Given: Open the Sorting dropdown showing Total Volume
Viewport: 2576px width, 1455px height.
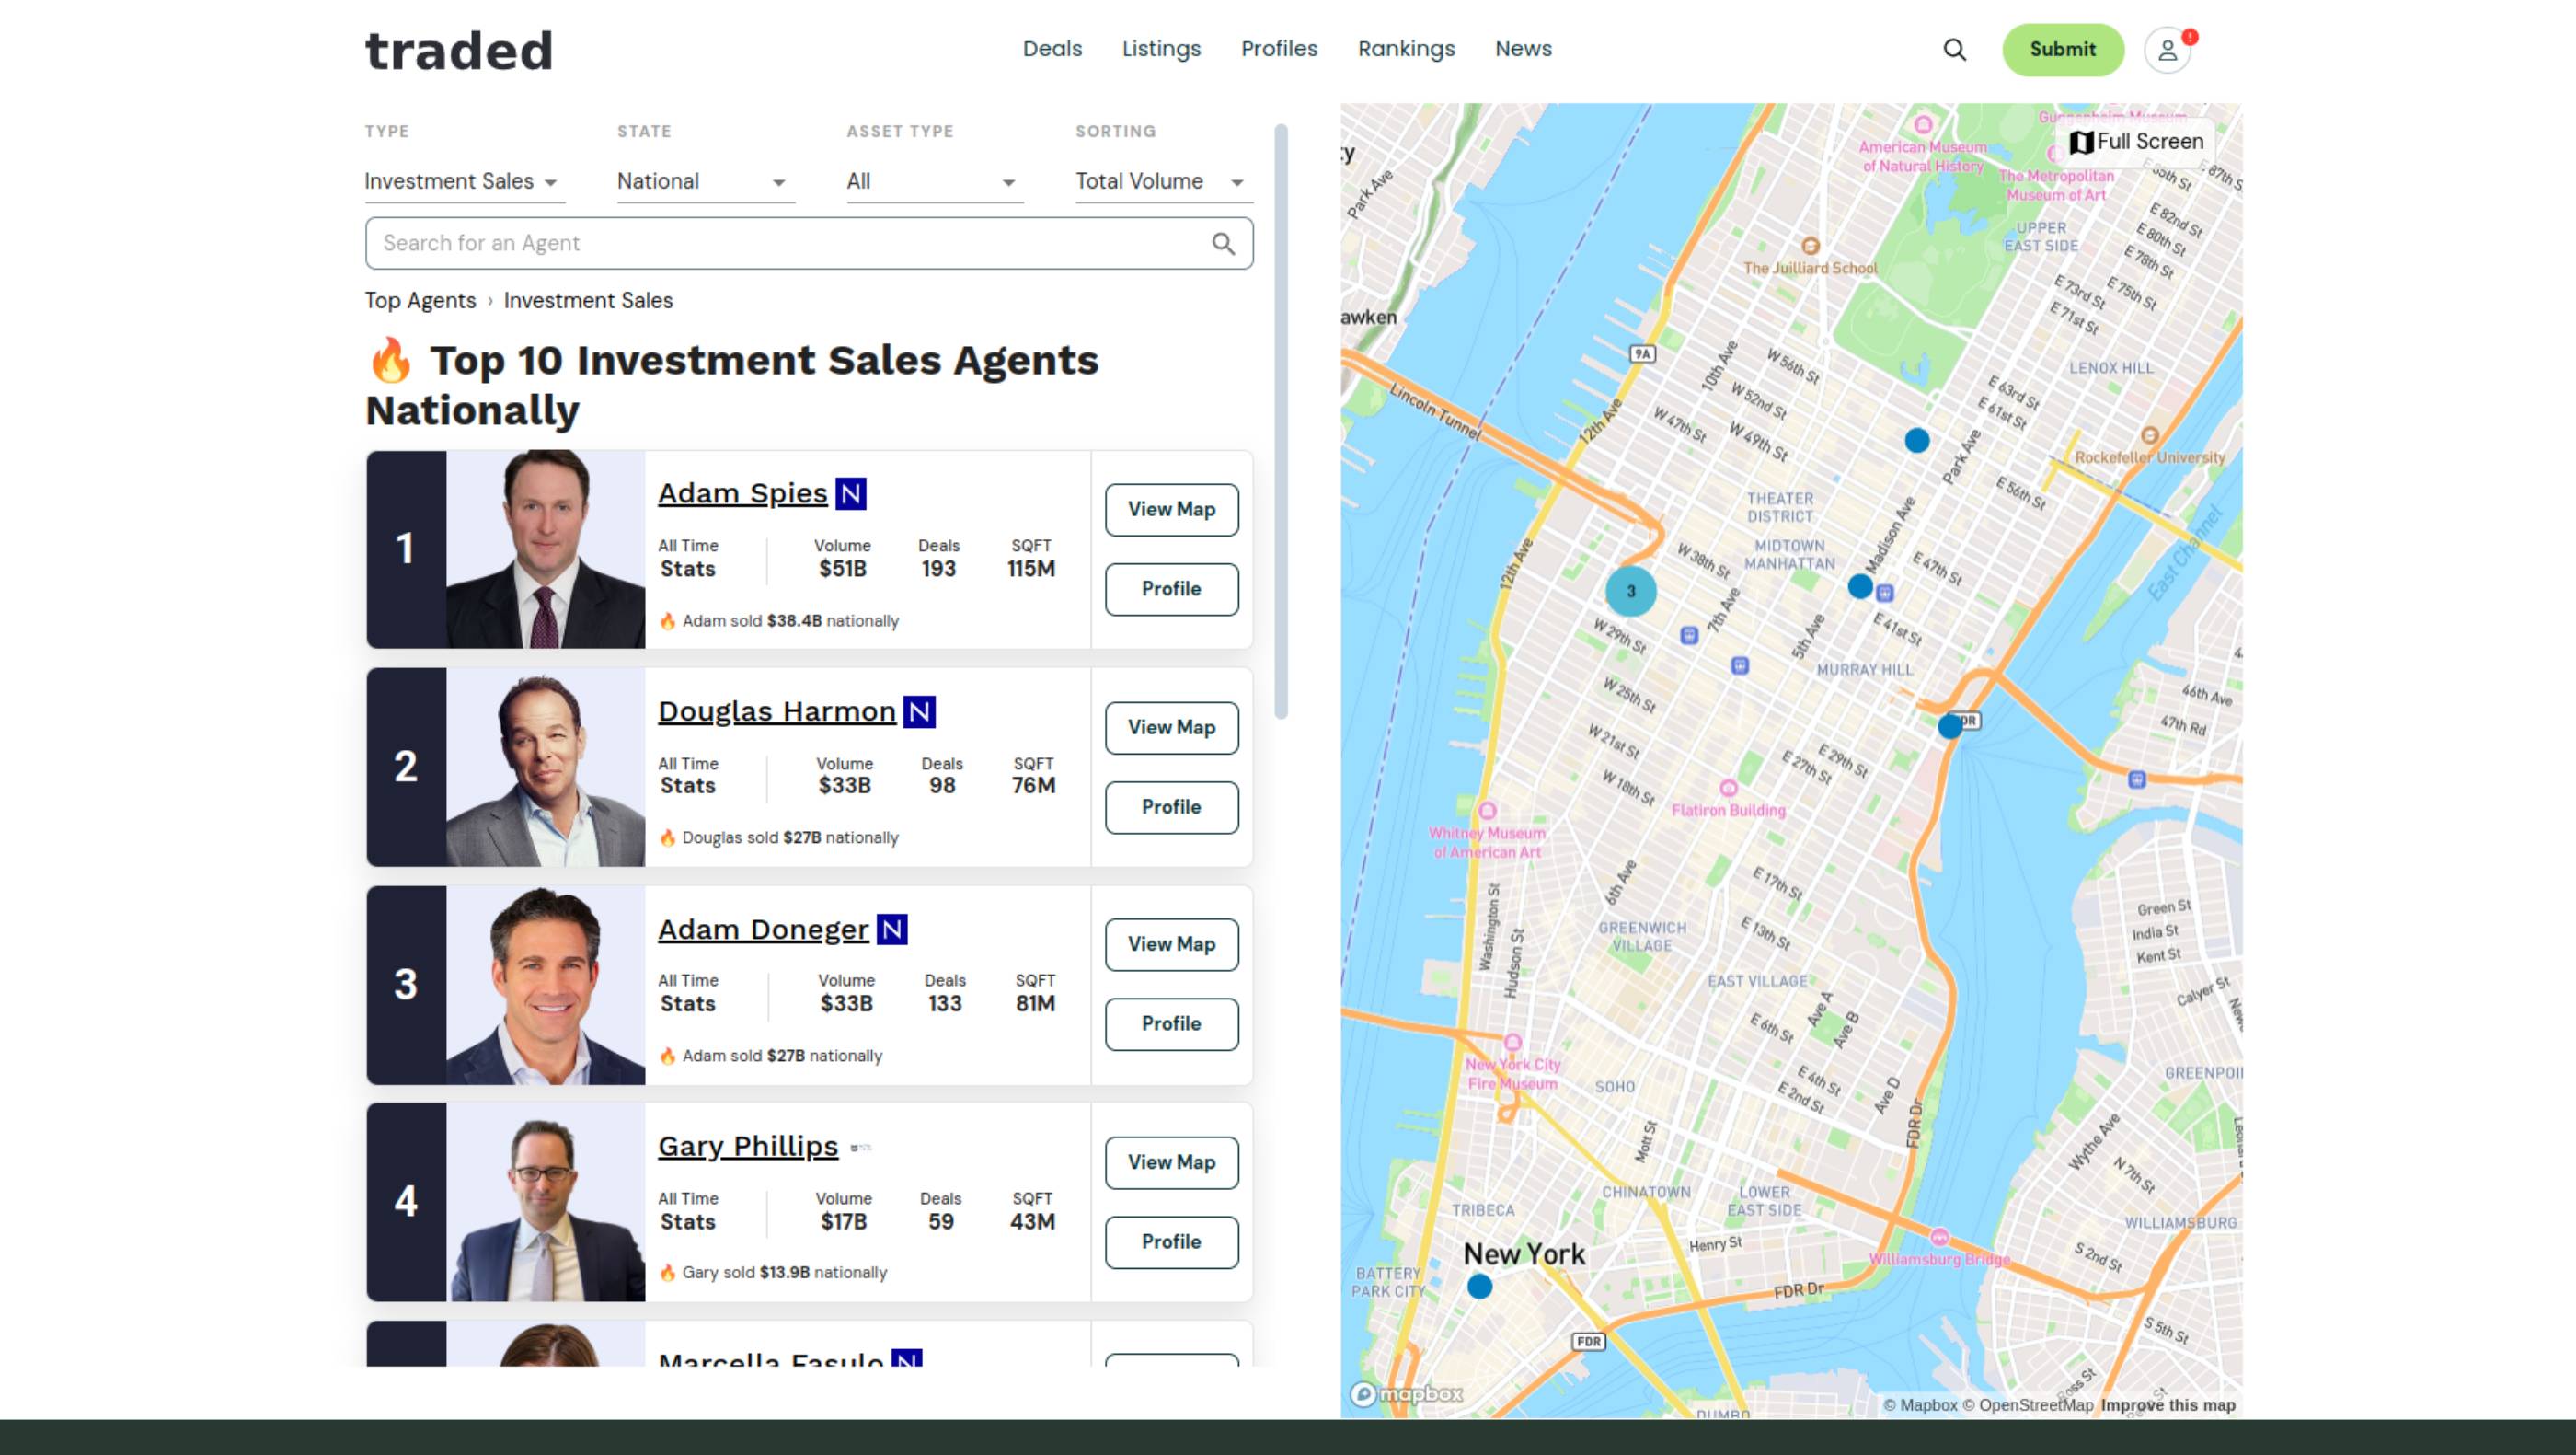Looking at the screenshot, I should tap(1164, 181).
